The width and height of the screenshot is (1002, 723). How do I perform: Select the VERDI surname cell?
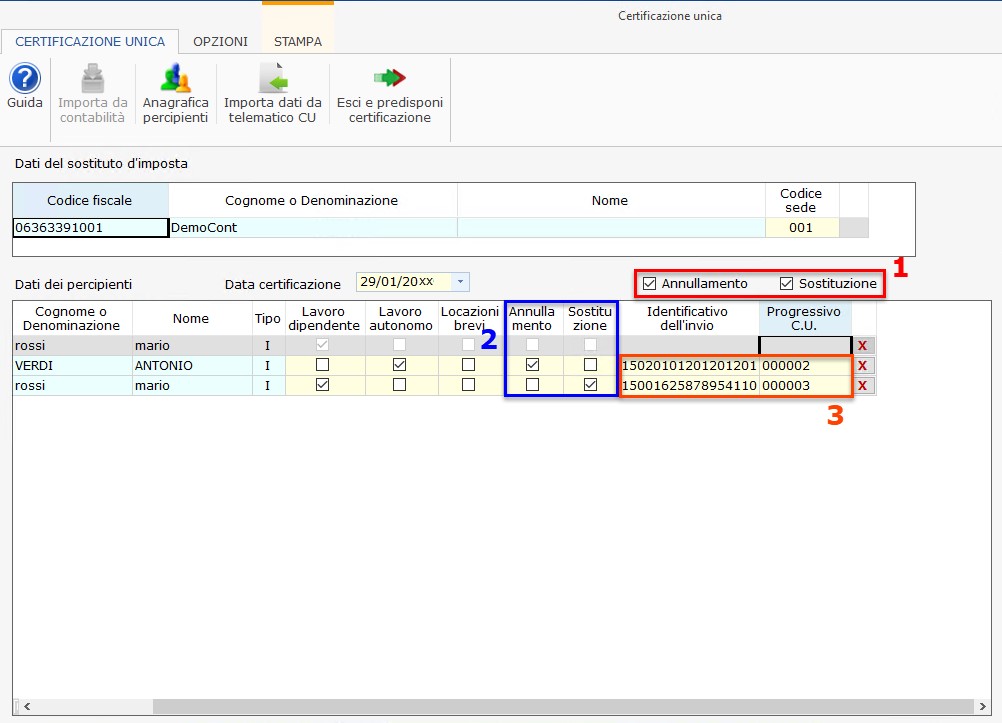pyautogui.click(x=72, y=366)
